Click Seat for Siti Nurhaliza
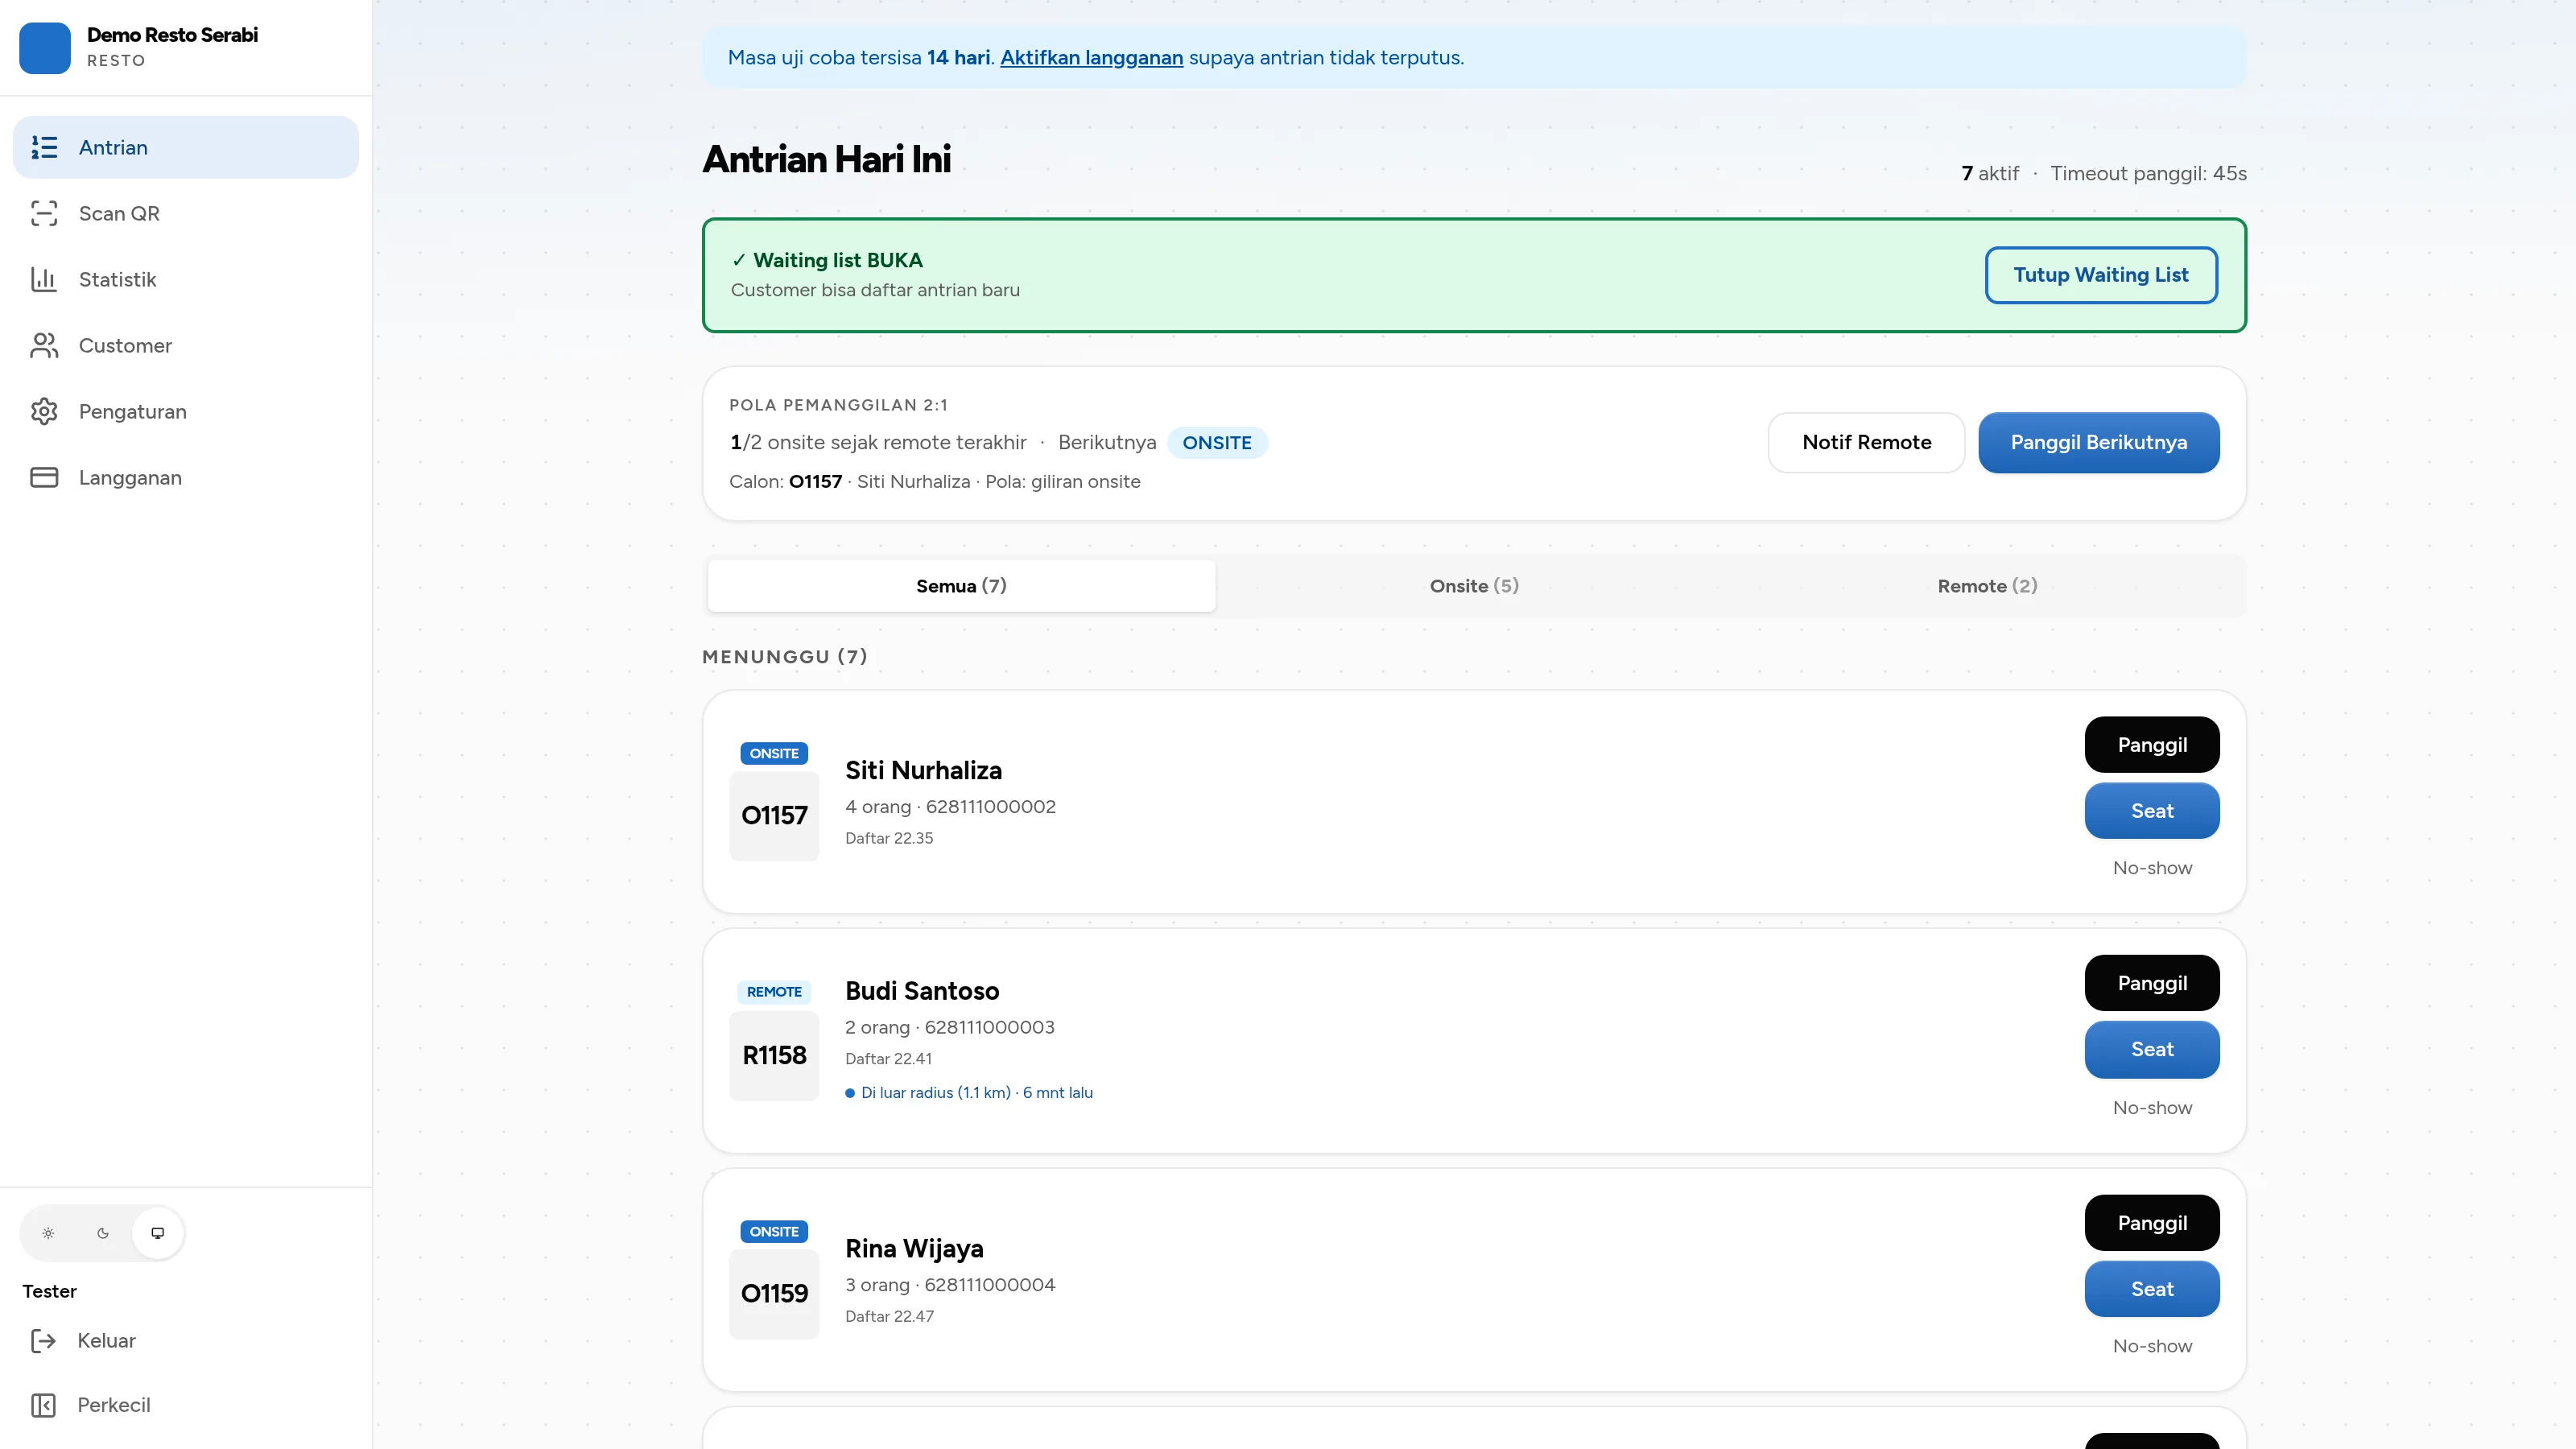Screen dimensions: 2576x1449 [x=2152, y=811]
